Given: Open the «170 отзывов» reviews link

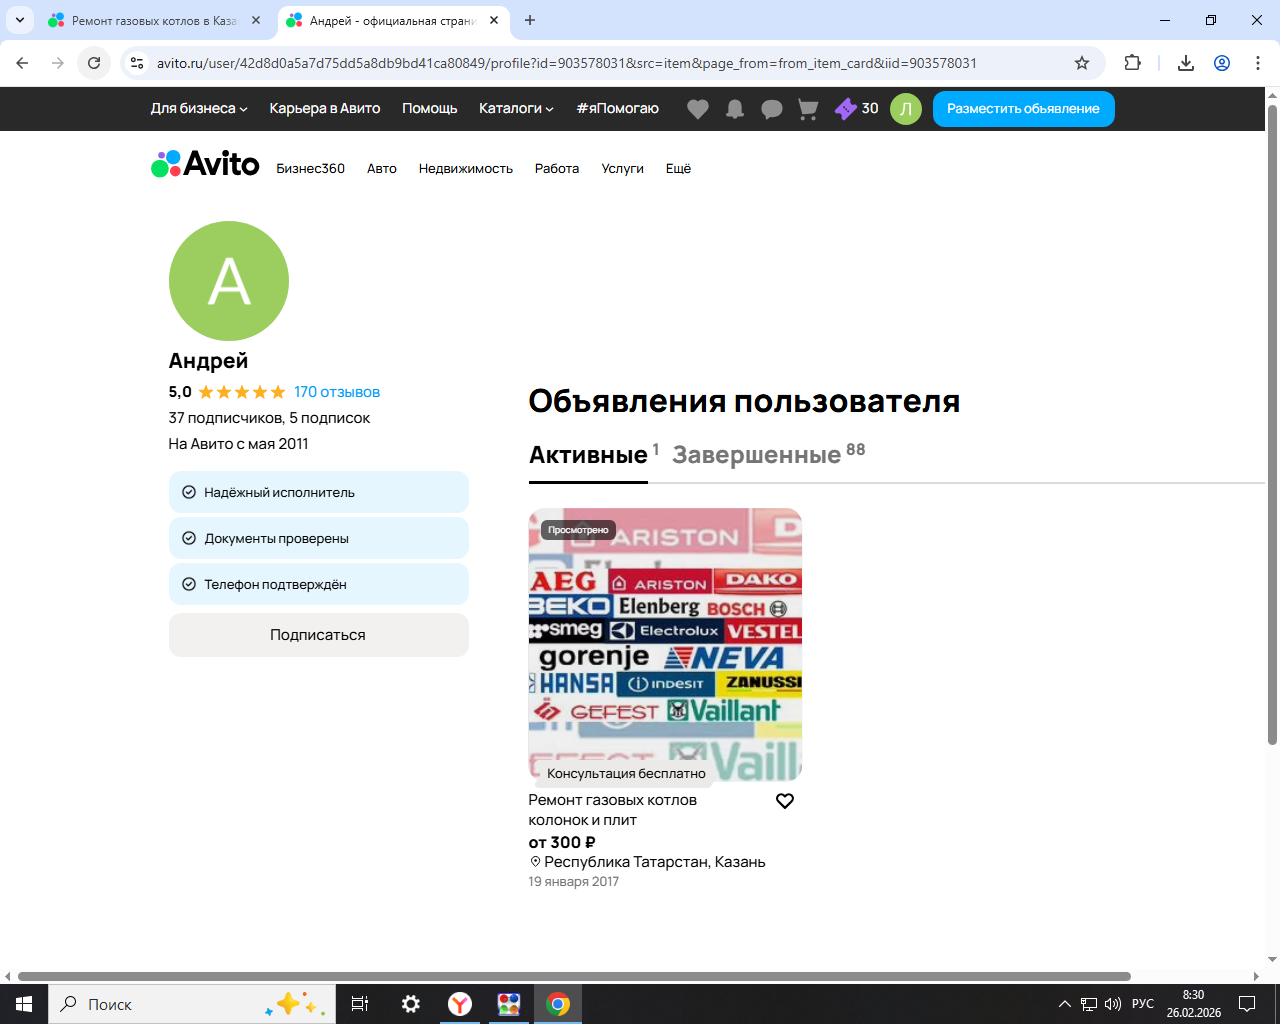Looking at the screenshot, I should coord(337,392).
